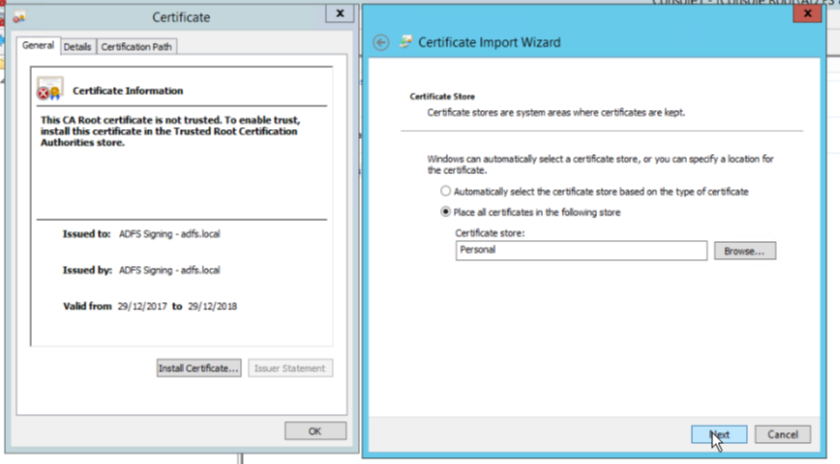Show the Certification Path tab

tap(136, 47)
